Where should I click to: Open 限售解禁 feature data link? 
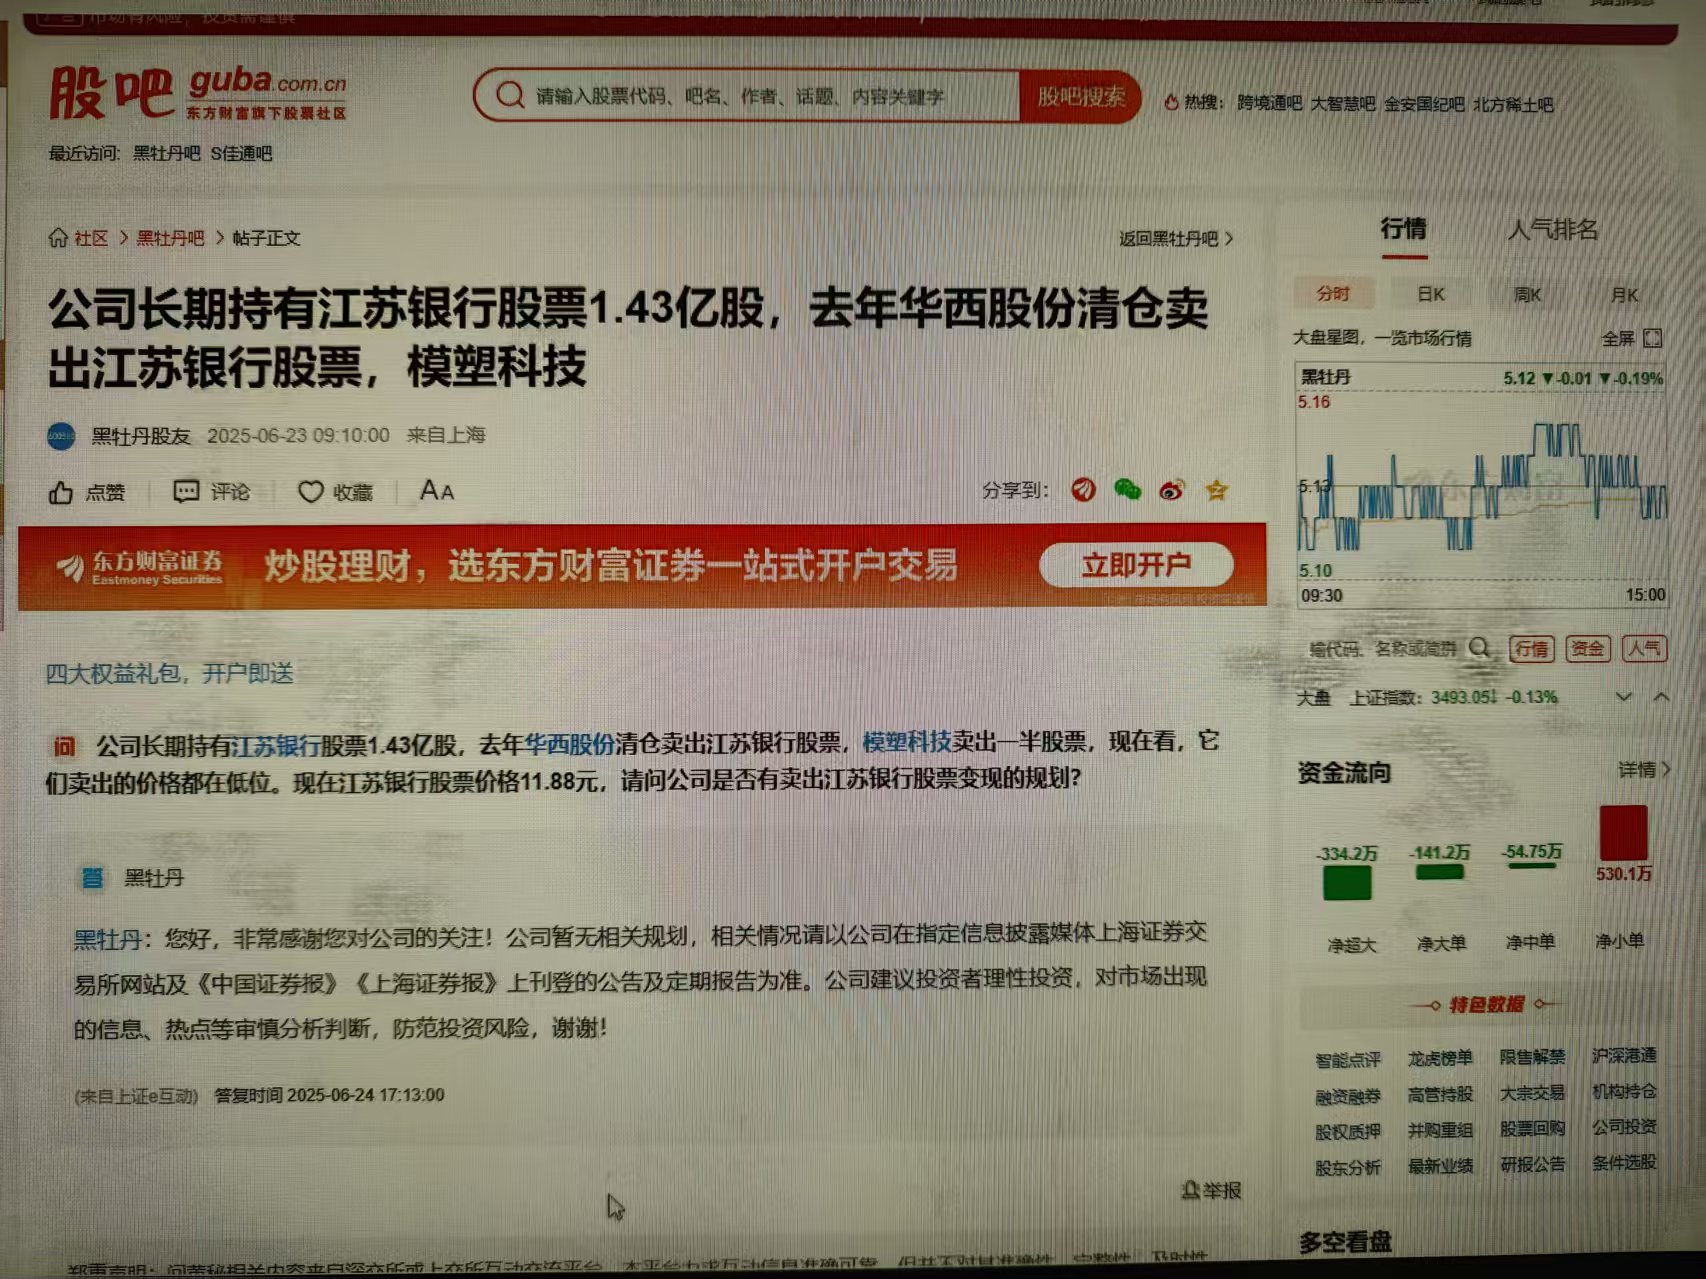(1532, 1057)
